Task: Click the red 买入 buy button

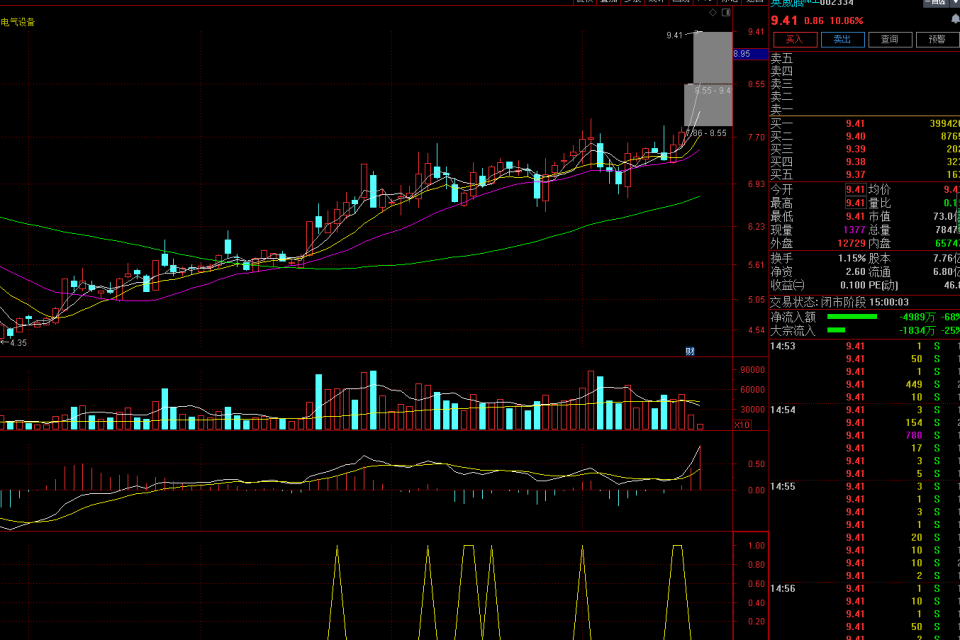Action: point(795,40)
